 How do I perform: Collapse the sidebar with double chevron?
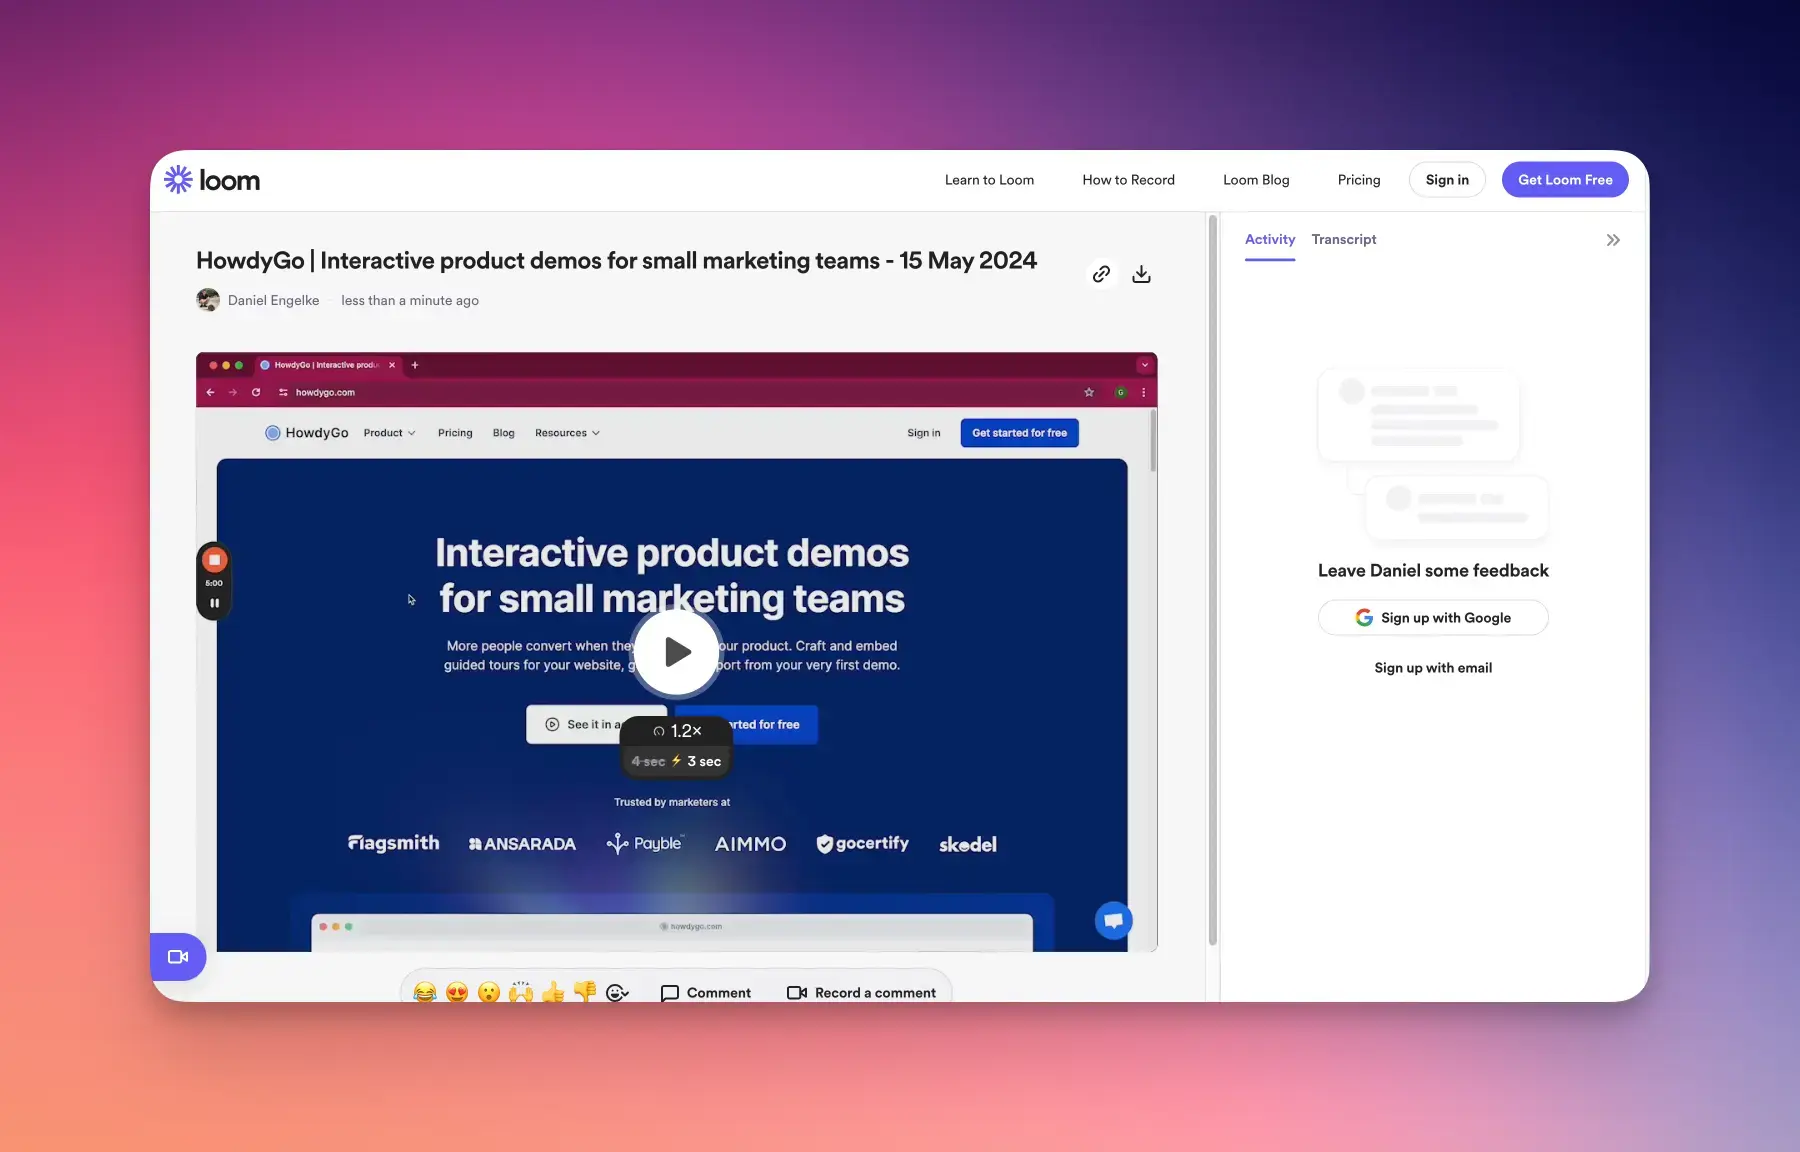click(1613, 240)
